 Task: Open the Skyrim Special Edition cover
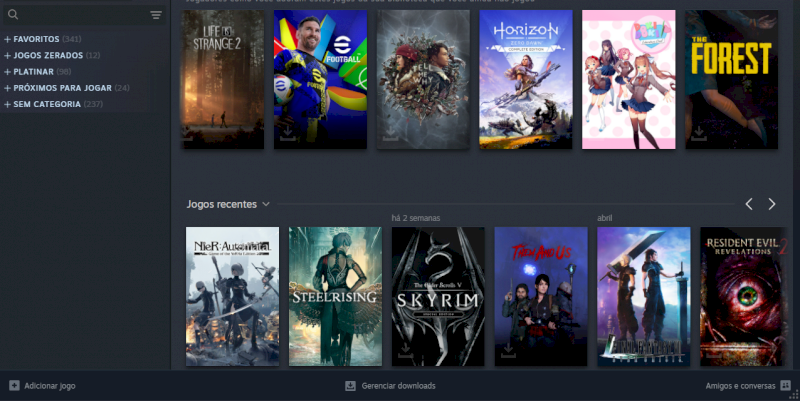coord(438,296)
